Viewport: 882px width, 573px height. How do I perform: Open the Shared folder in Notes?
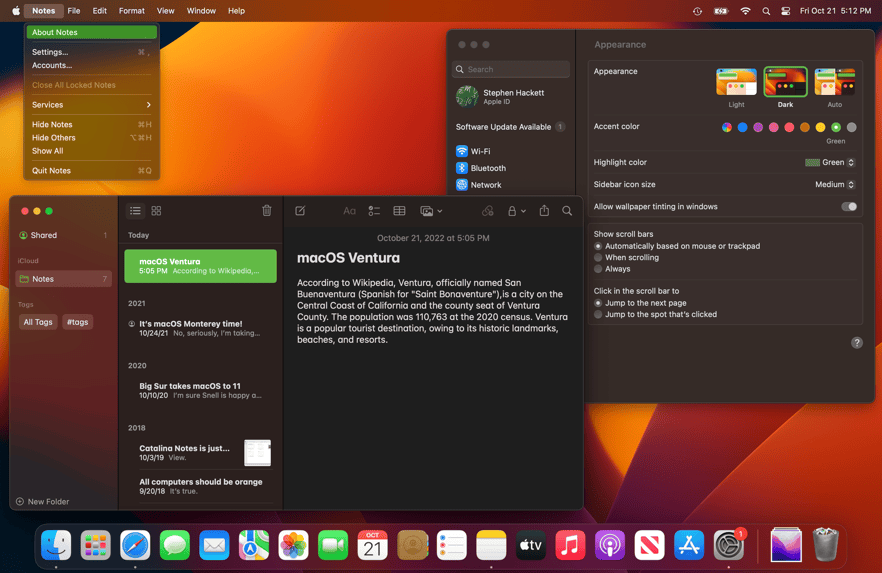pyautogui.click(x=64, y=235)
